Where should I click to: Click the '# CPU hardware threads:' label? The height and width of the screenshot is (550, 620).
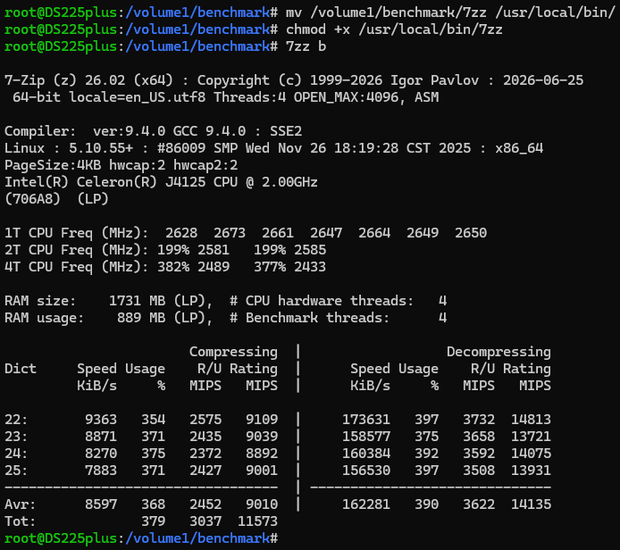(321, 301)
